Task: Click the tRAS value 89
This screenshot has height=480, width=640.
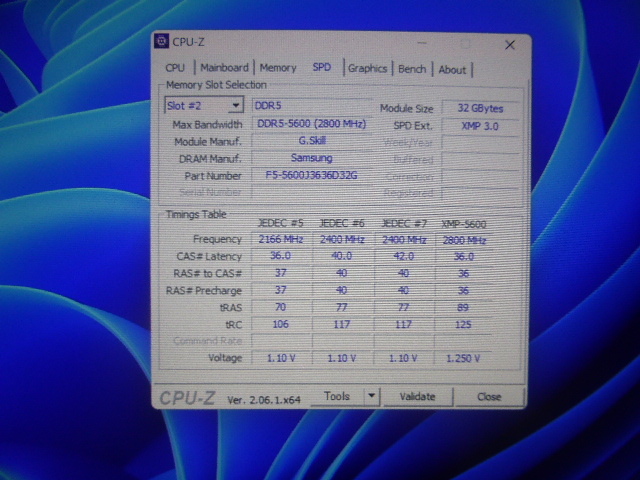Action: point(463,307)
